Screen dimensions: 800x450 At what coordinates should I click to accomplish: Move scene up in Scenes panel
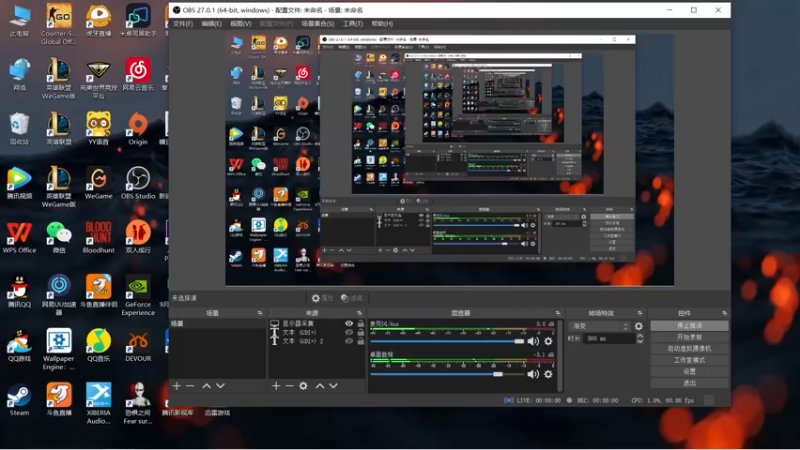[207, 386]
